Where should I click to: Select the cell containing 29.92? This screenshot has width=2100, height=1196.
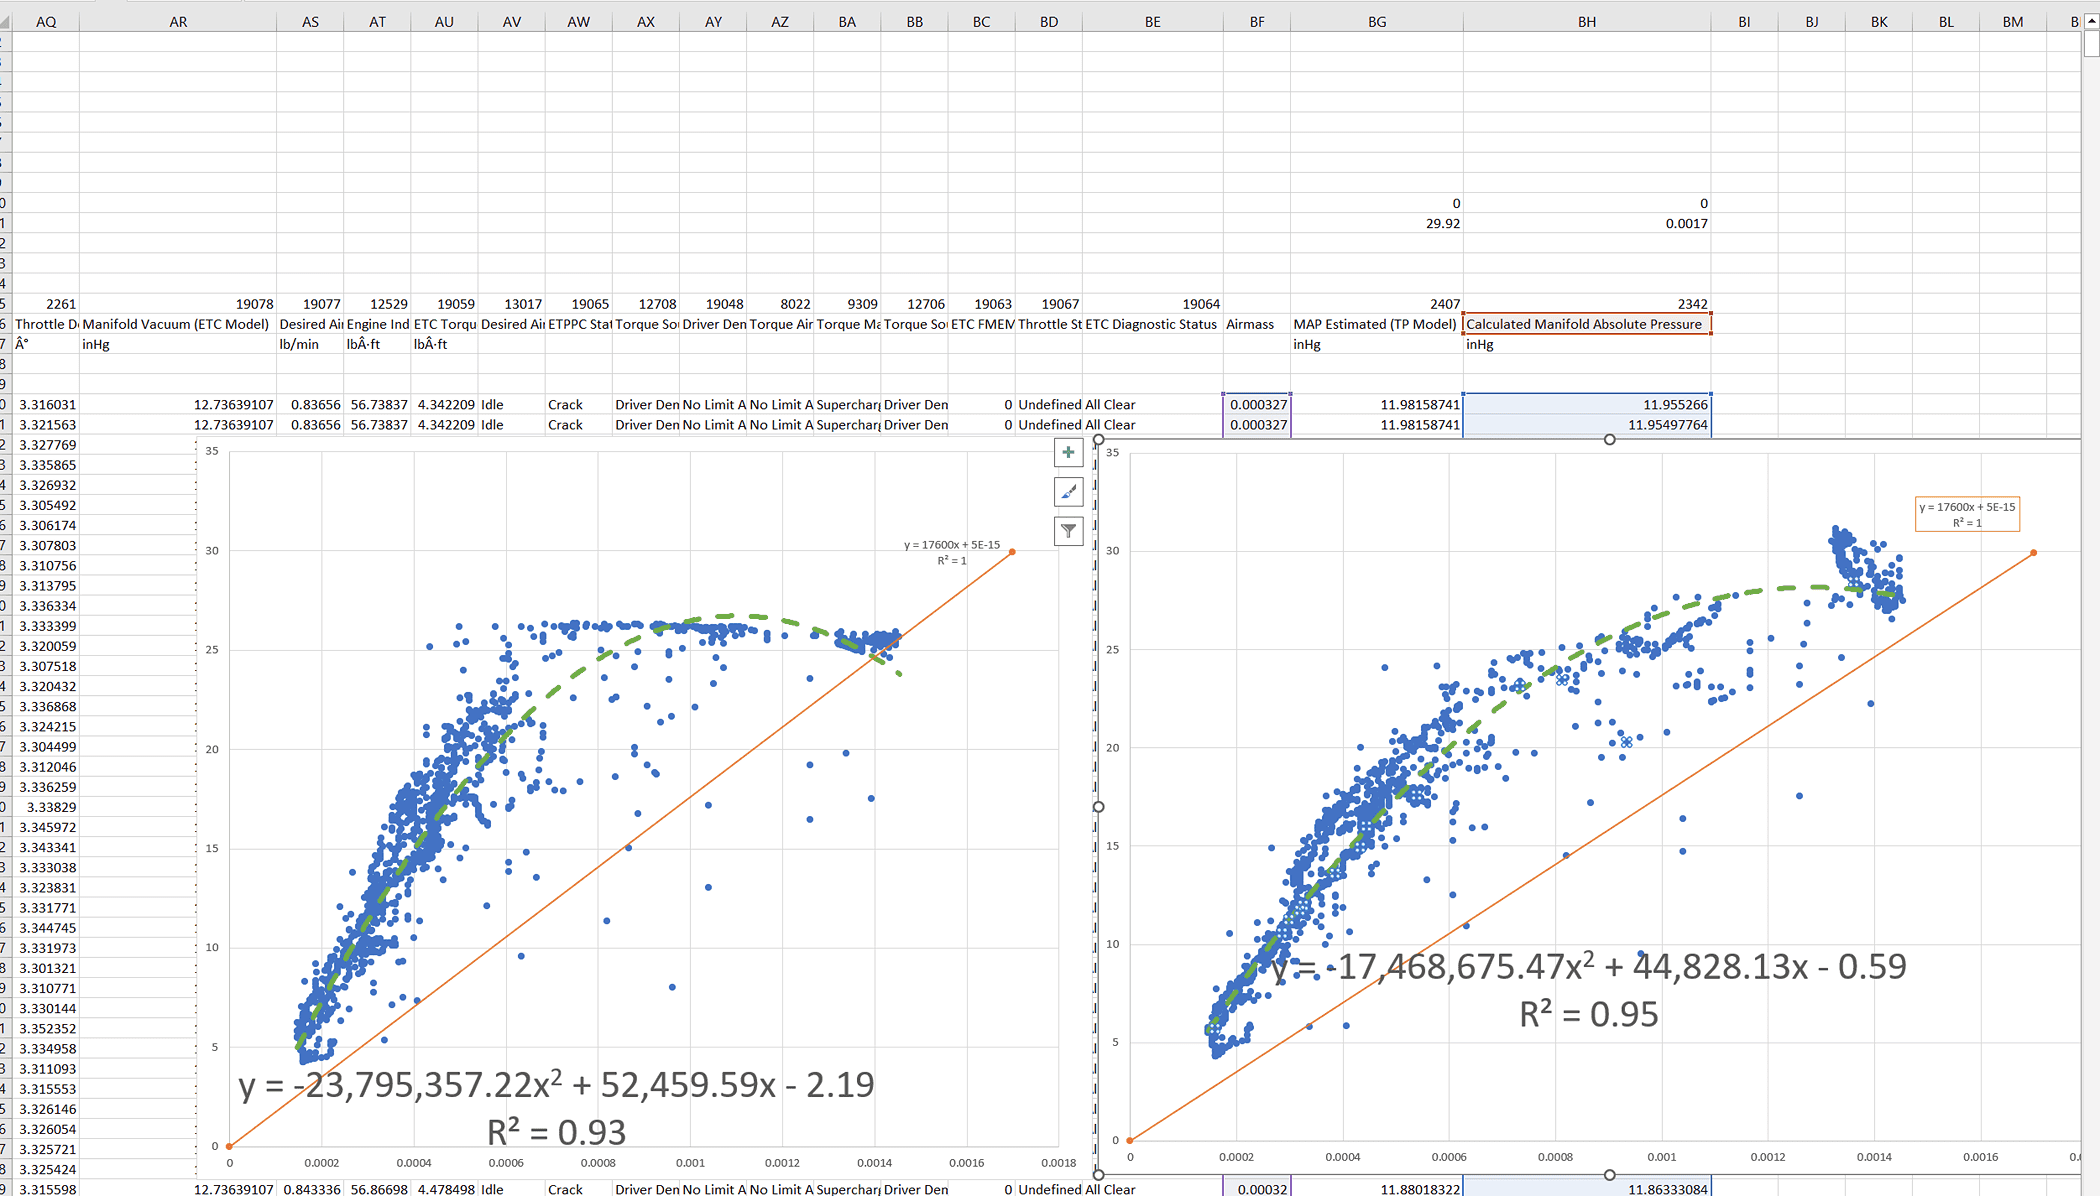1377,223
